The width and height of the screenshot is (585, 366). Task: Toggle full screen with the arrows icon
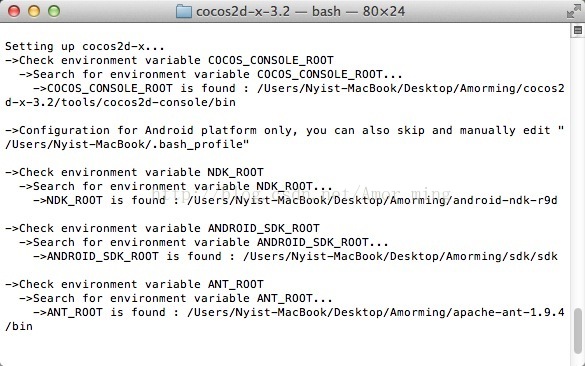[573, 11]
